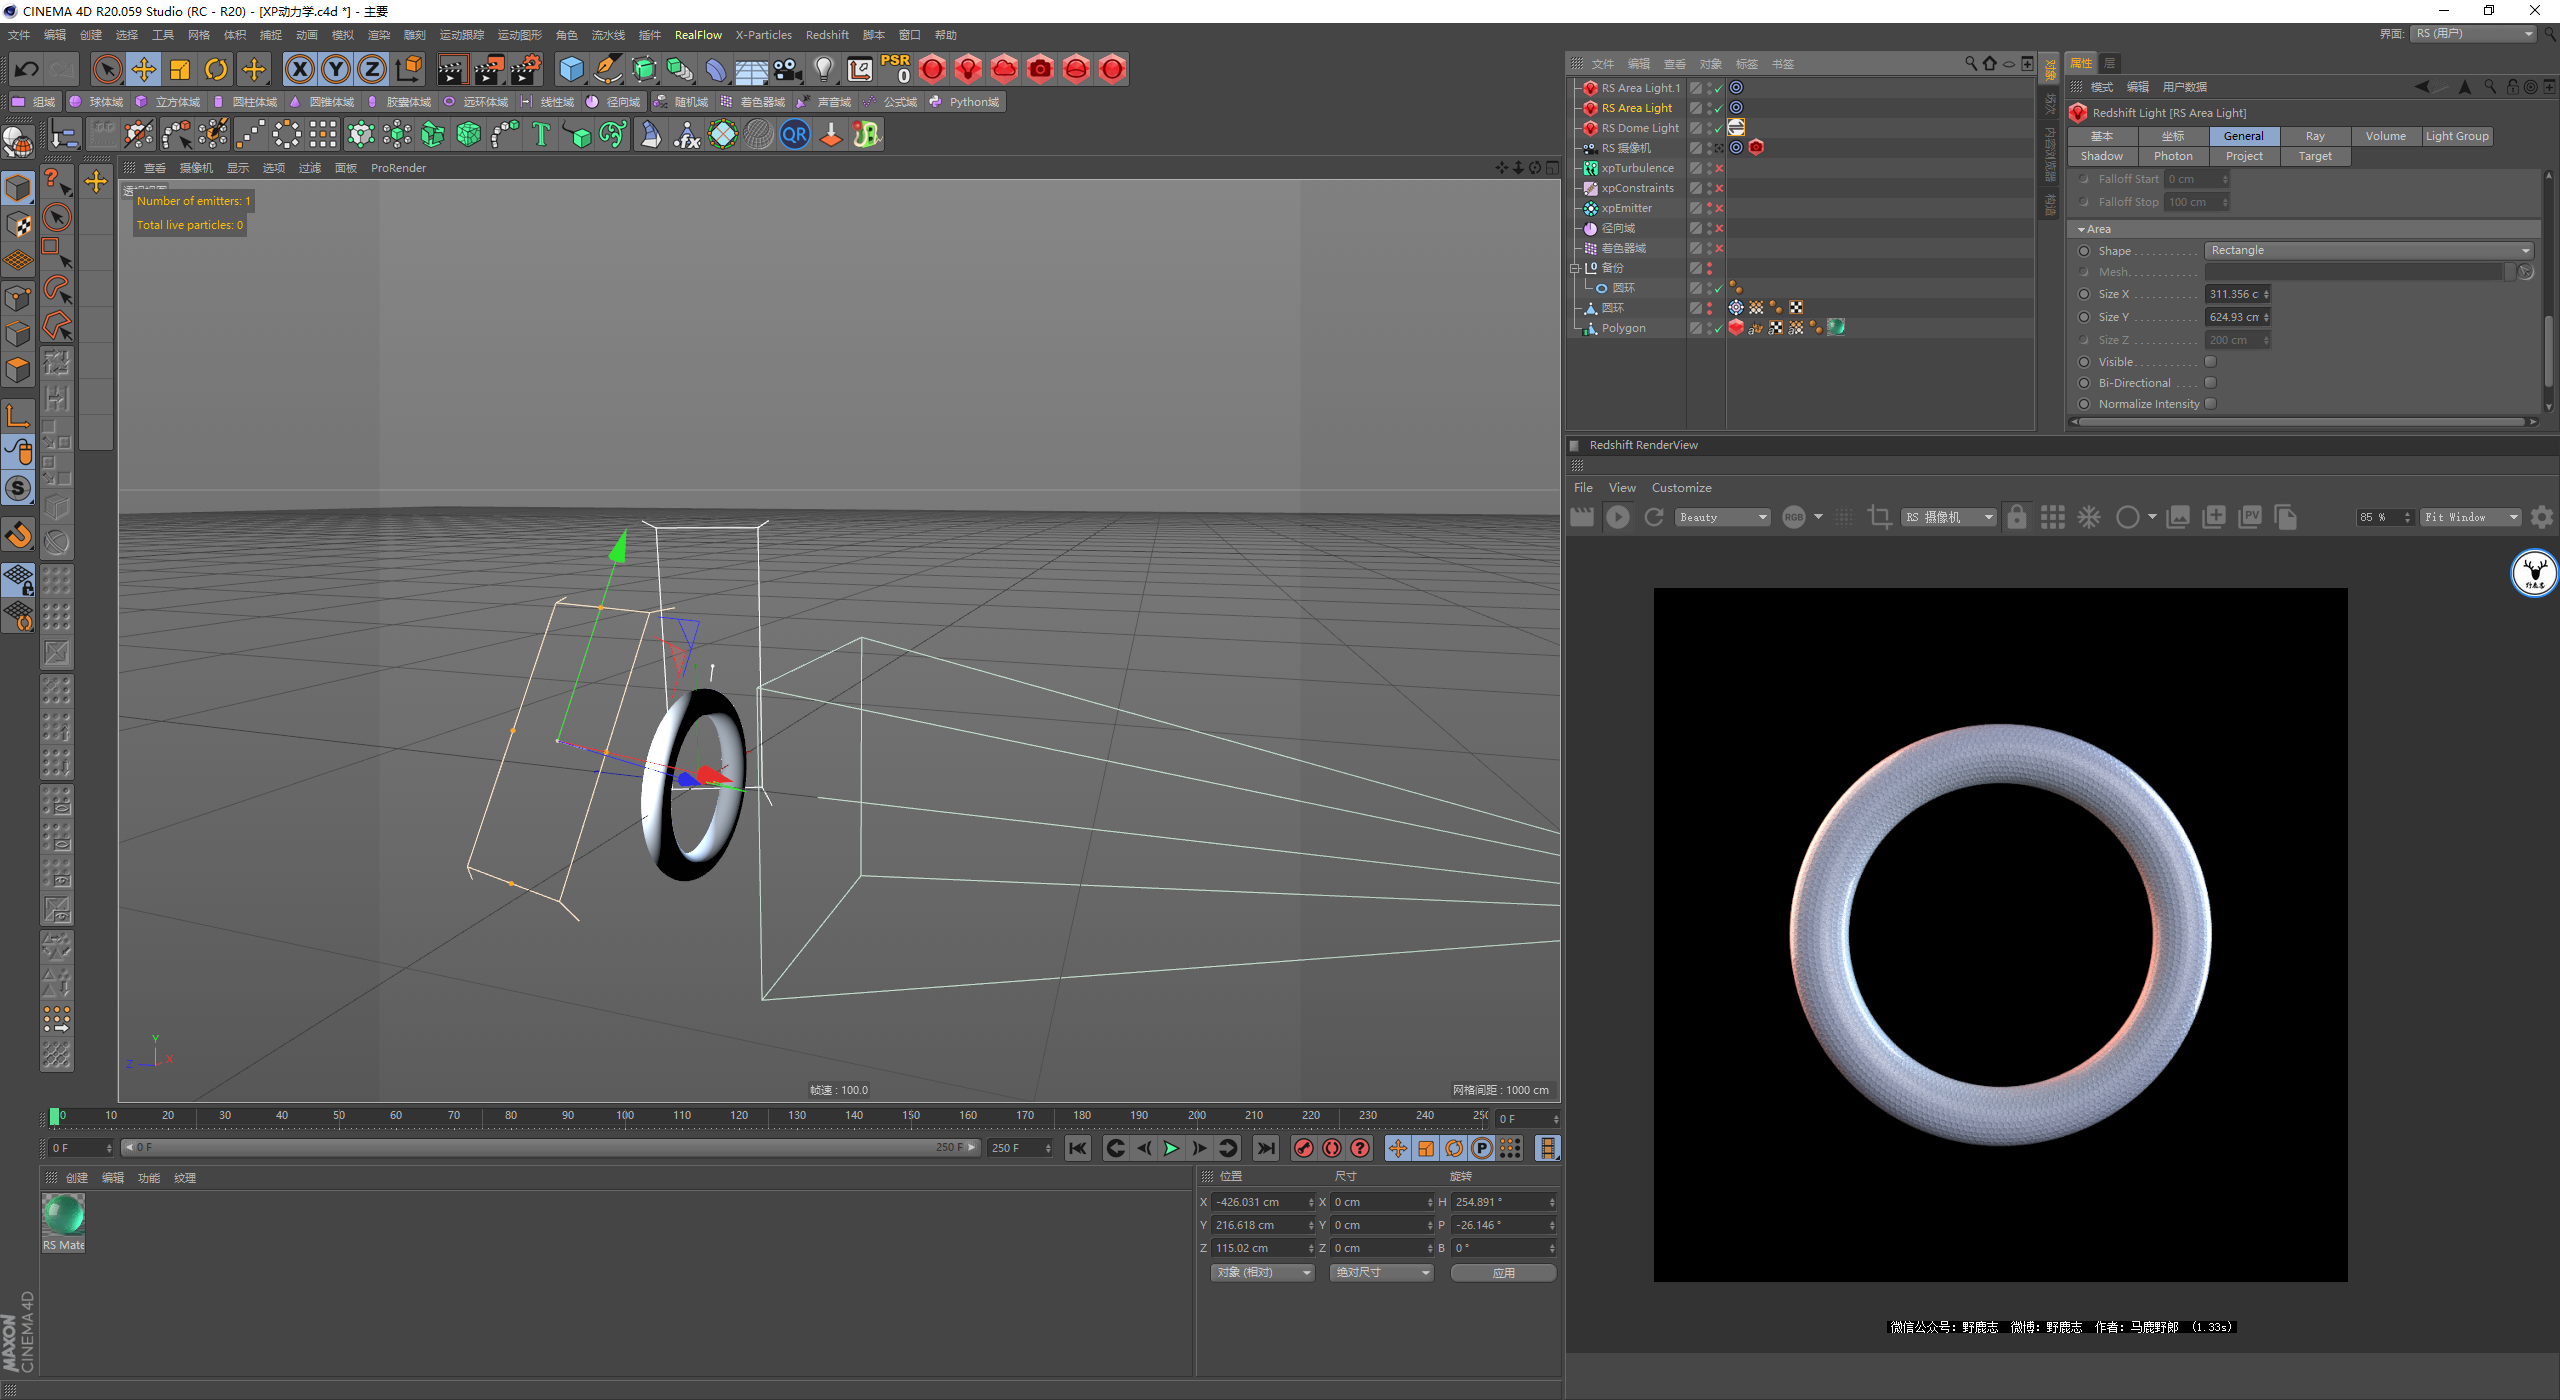2560x1400 pixels.
Task: Switch to the Shadow tab
Action: (2101, 156)
